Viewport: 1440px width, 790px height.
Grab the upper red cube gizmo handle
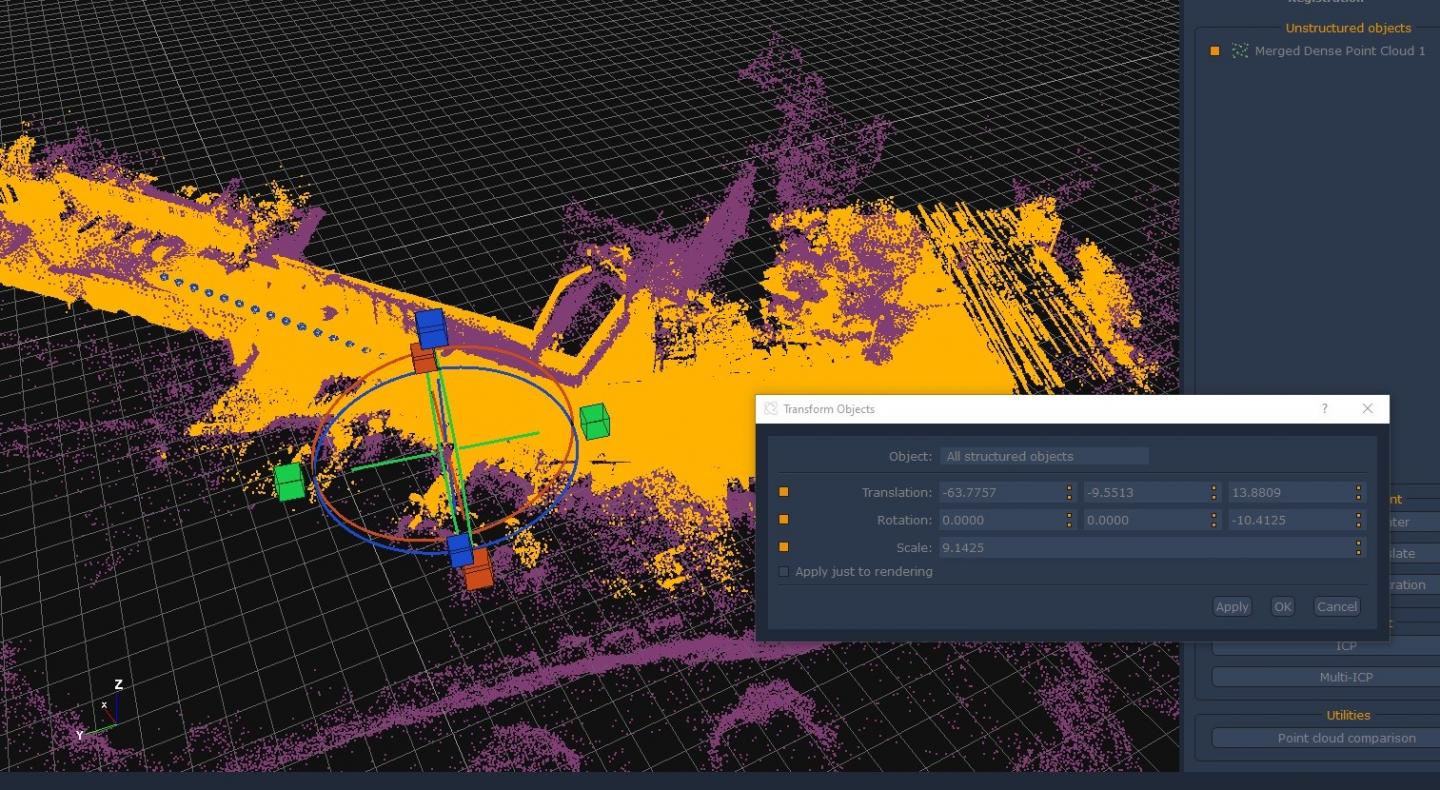point(423,358)
